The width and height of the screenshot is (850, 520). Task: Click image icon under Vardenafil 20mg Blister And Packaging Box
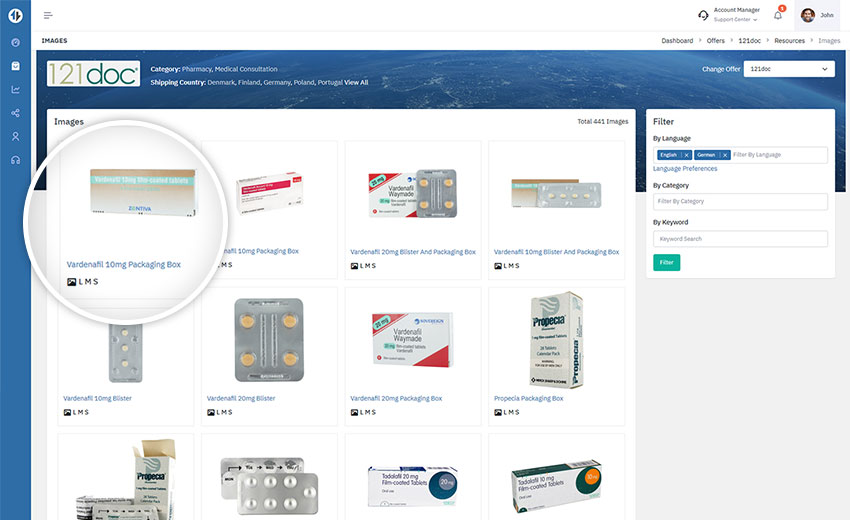point(354,266)
